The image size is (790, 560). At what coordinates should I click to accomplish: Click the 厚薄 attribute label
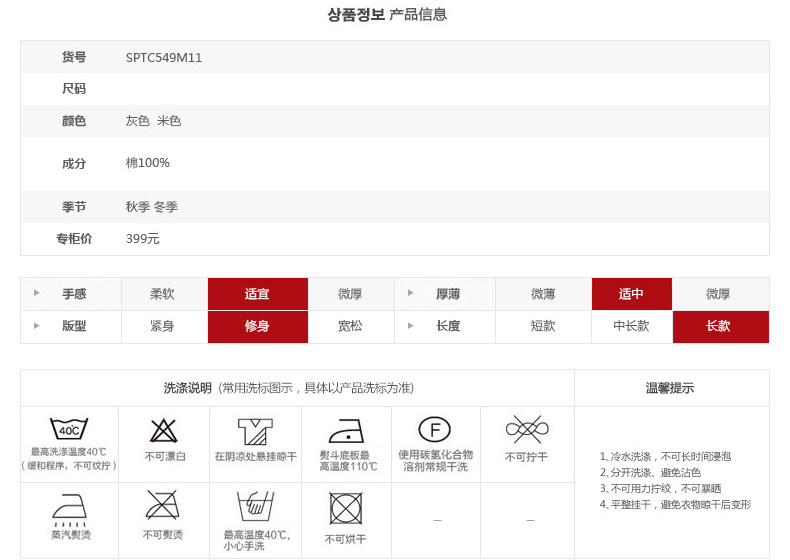point(448,294)
